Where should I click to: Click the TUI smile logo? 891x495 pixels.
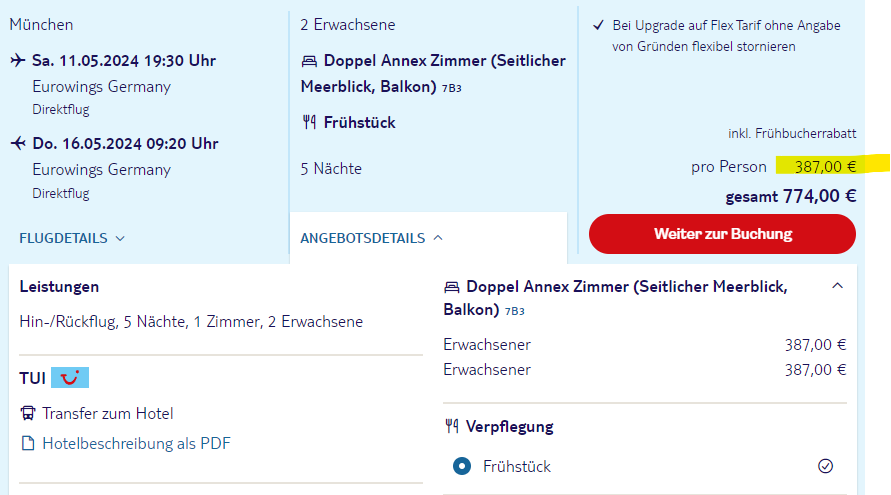point(70,377)
